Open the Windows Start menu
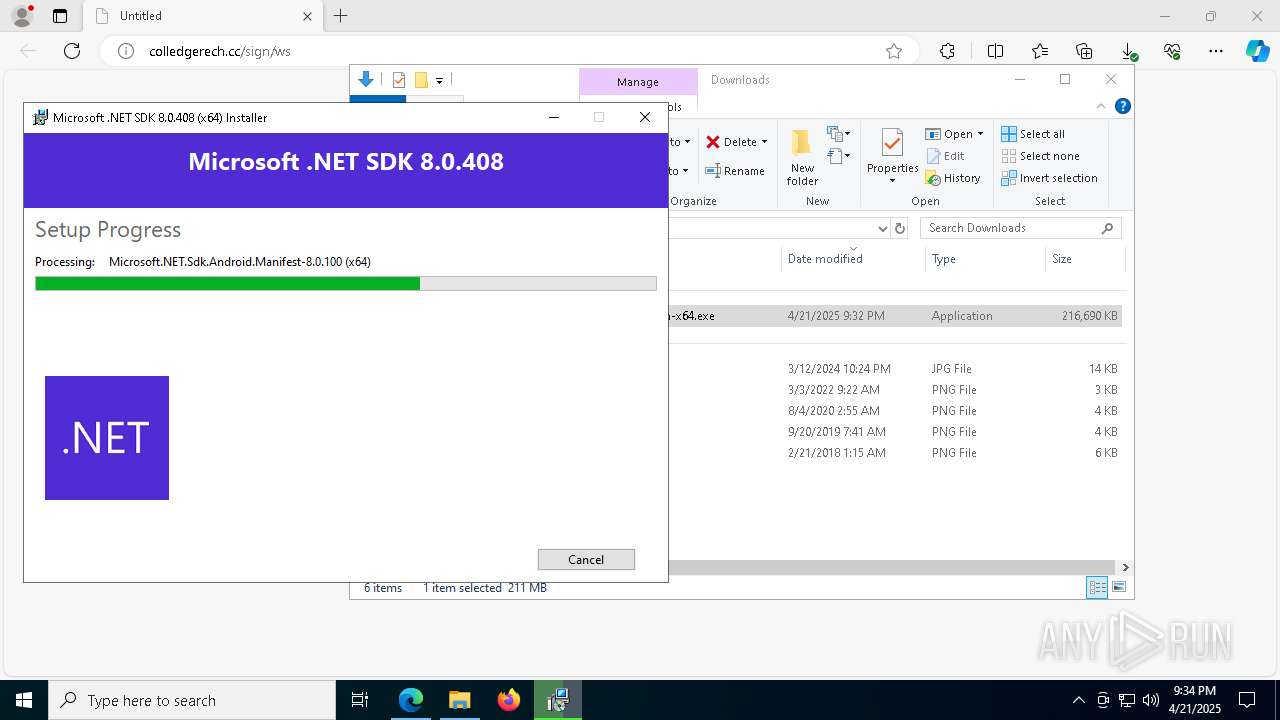This screenshot has width=1280, height=720. [23, 700]
